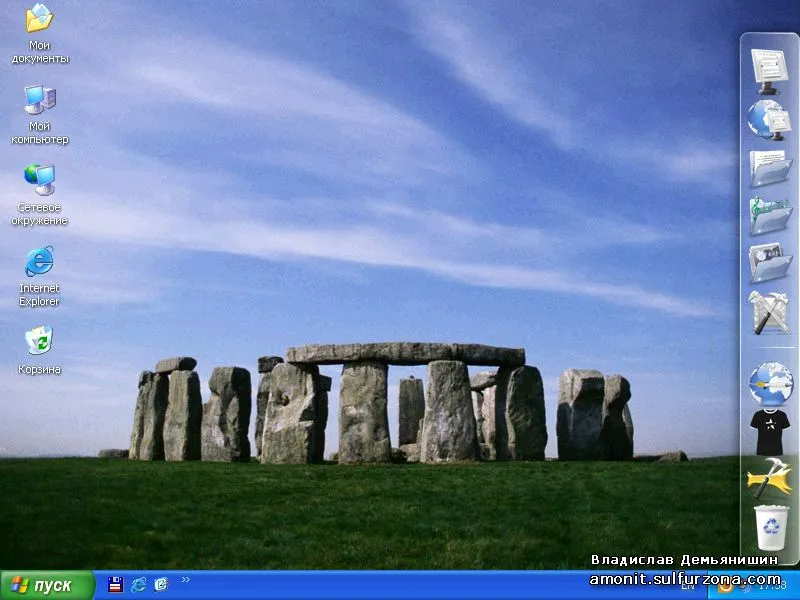The height and width of the screenshot is (600, 800).
Task: Open the globe with monitor network icon in dock
Action: 769,119
